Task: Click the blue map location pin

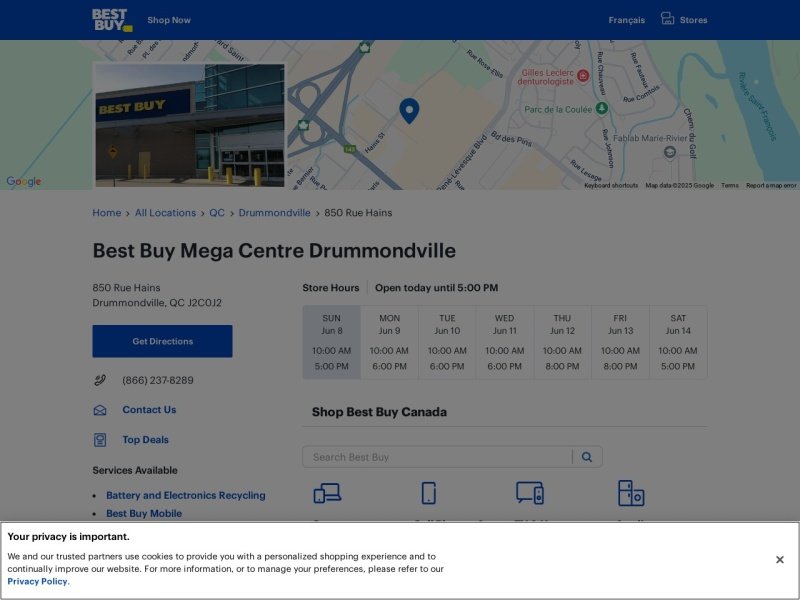Action: (x=409, y=111)
